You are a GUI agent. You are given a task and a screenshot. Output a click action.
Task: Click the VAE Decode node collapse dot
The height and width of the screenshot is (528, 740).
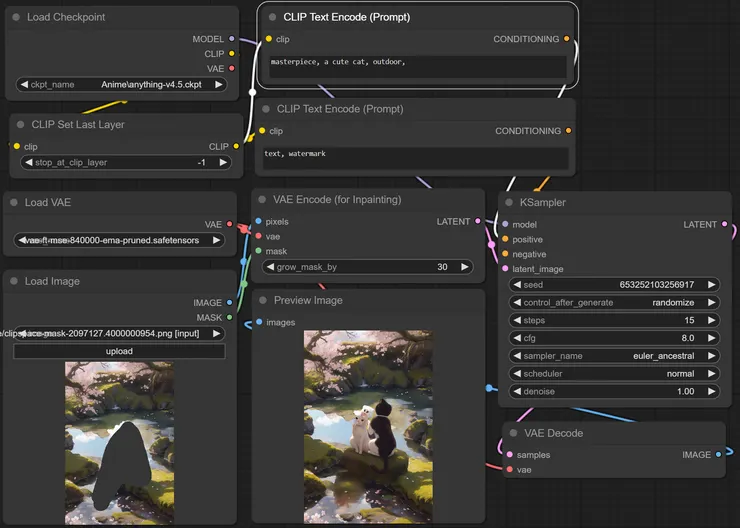pyautogui.click(x=512, y=433)
